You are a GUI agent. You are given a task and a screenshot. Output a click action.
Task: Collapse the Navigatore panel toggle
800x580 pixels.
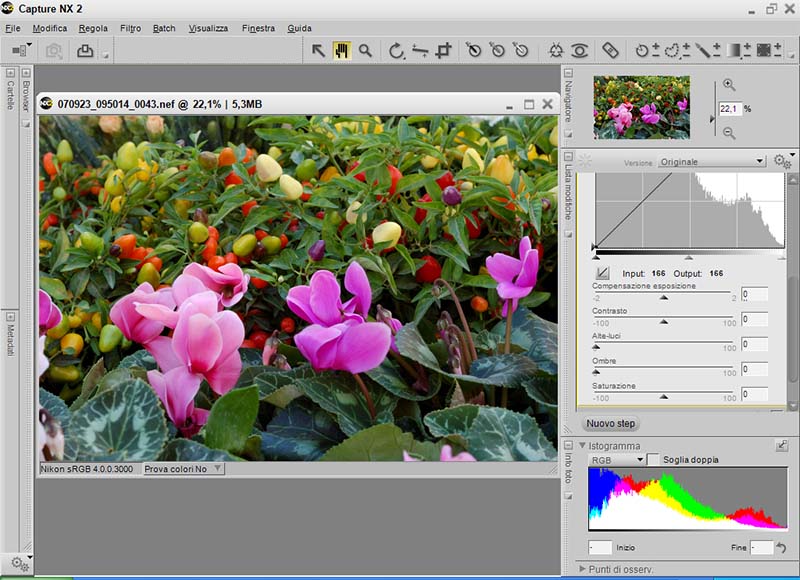(x=568, y=73)
